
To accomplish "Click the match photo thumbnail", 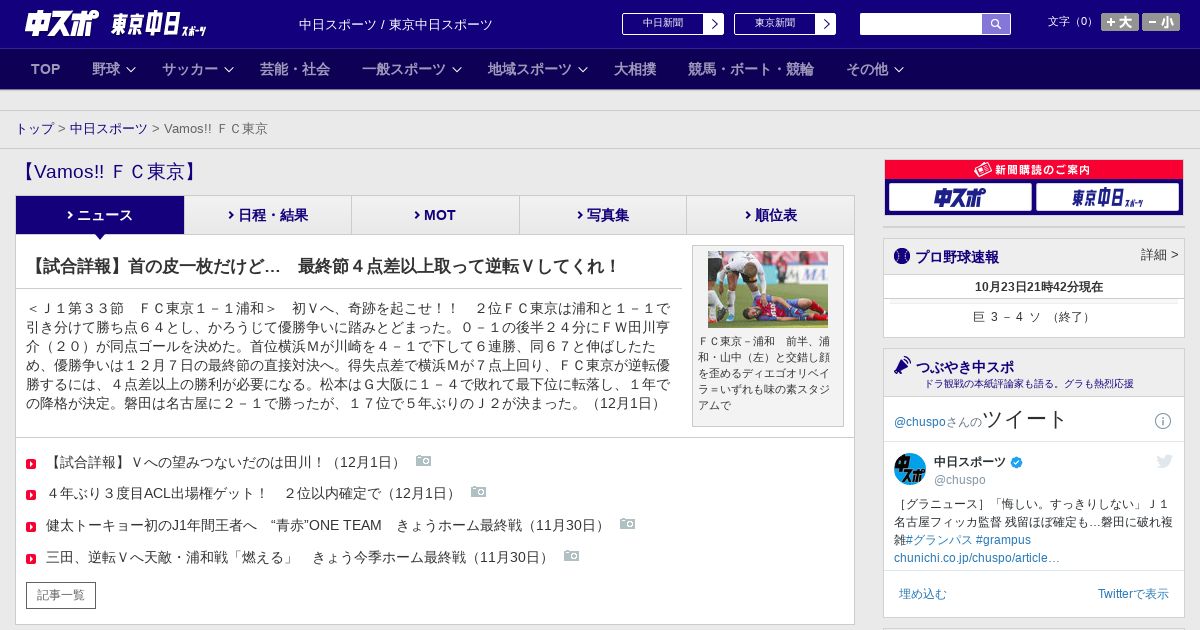I will 768,289.
